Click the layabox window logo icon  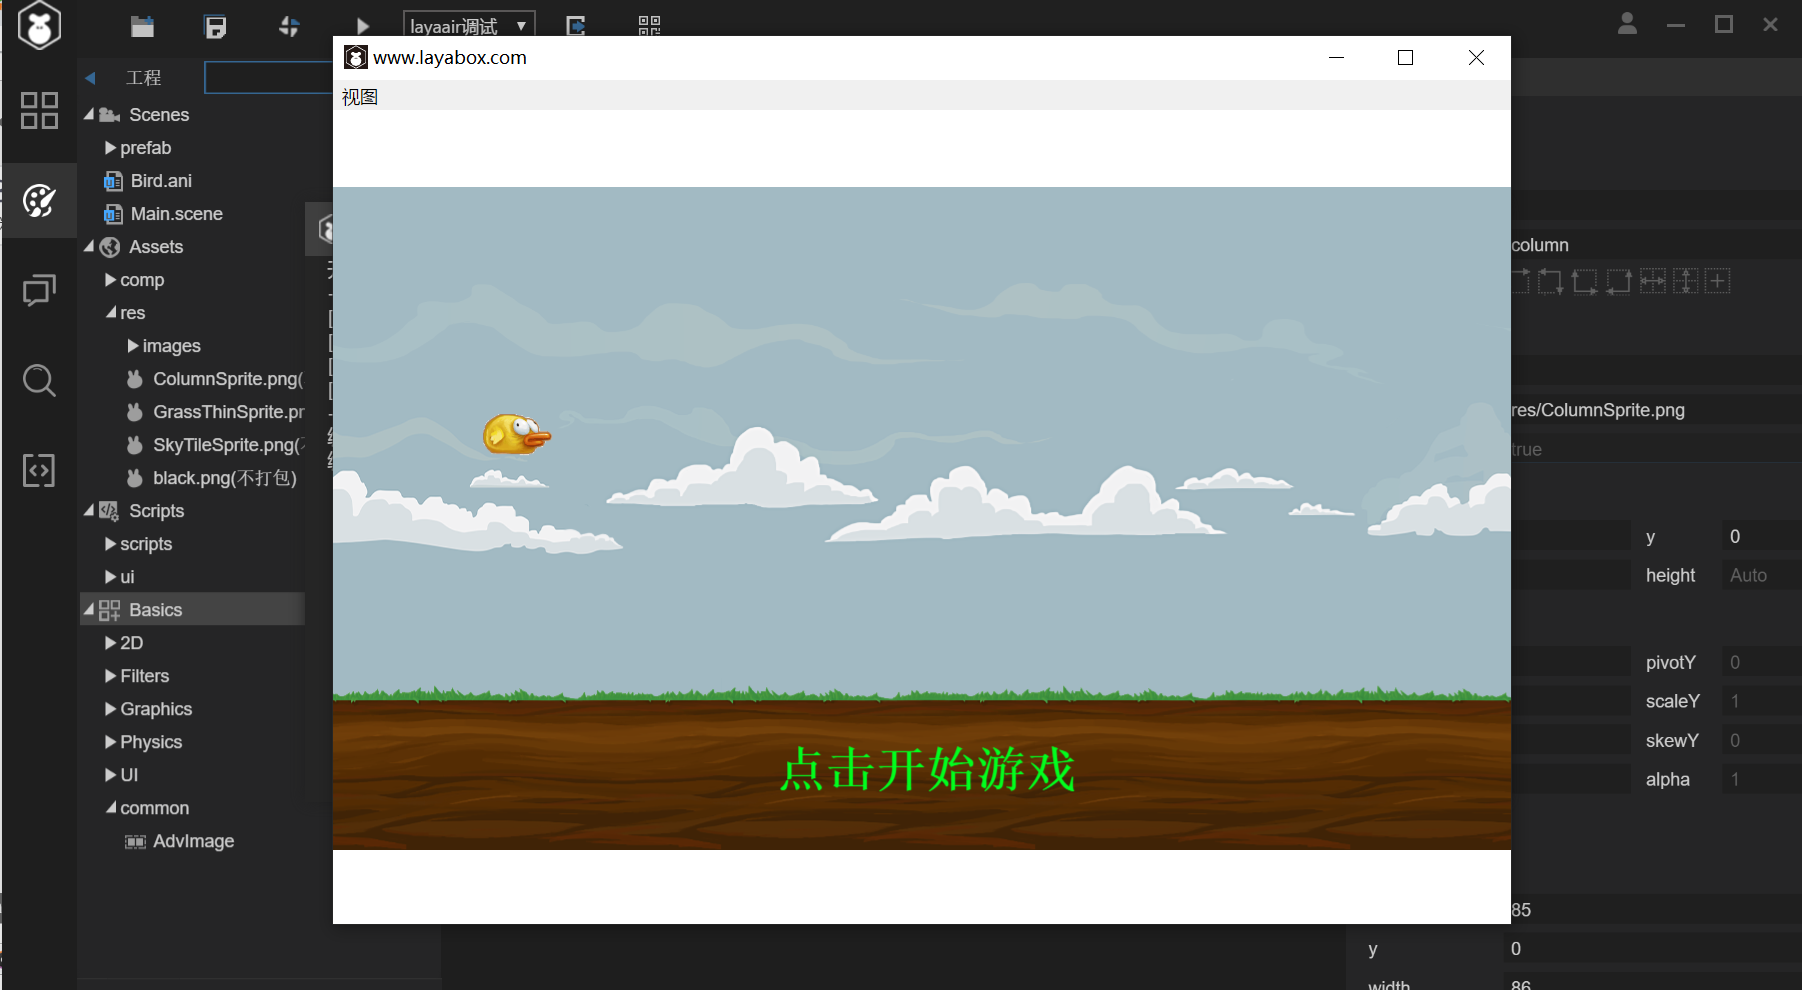tap(355, 57)
